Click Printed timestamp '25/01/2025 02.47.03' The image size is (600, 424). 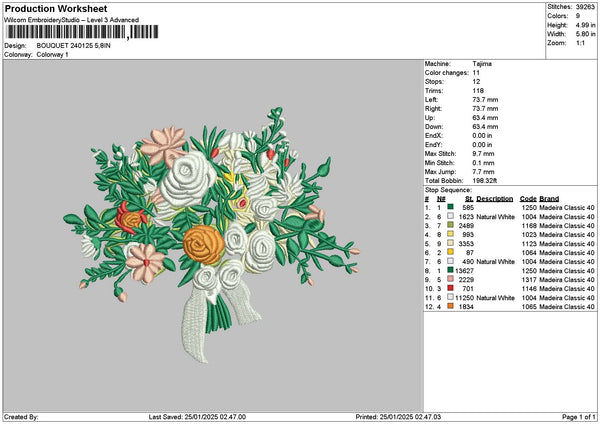click(410, 417)
